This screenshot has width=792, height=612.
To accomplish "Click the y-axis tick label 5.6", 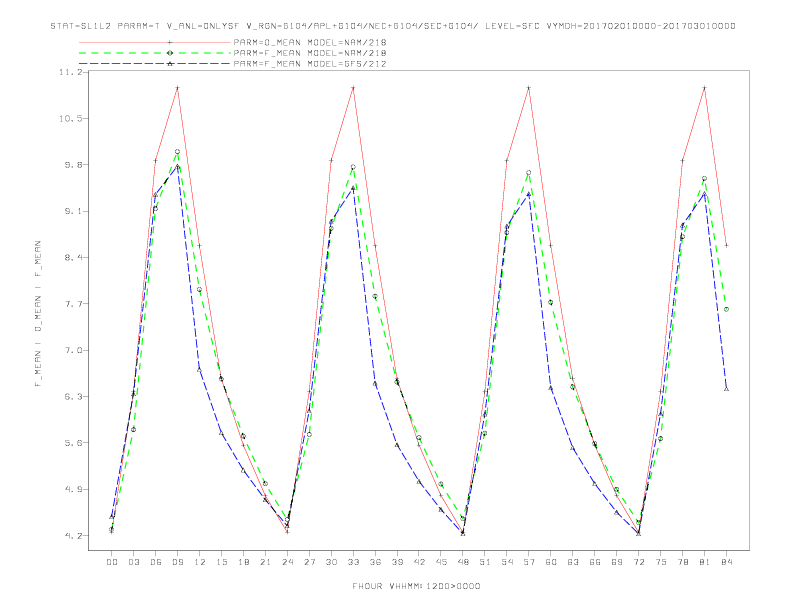I will coord(73,443).
